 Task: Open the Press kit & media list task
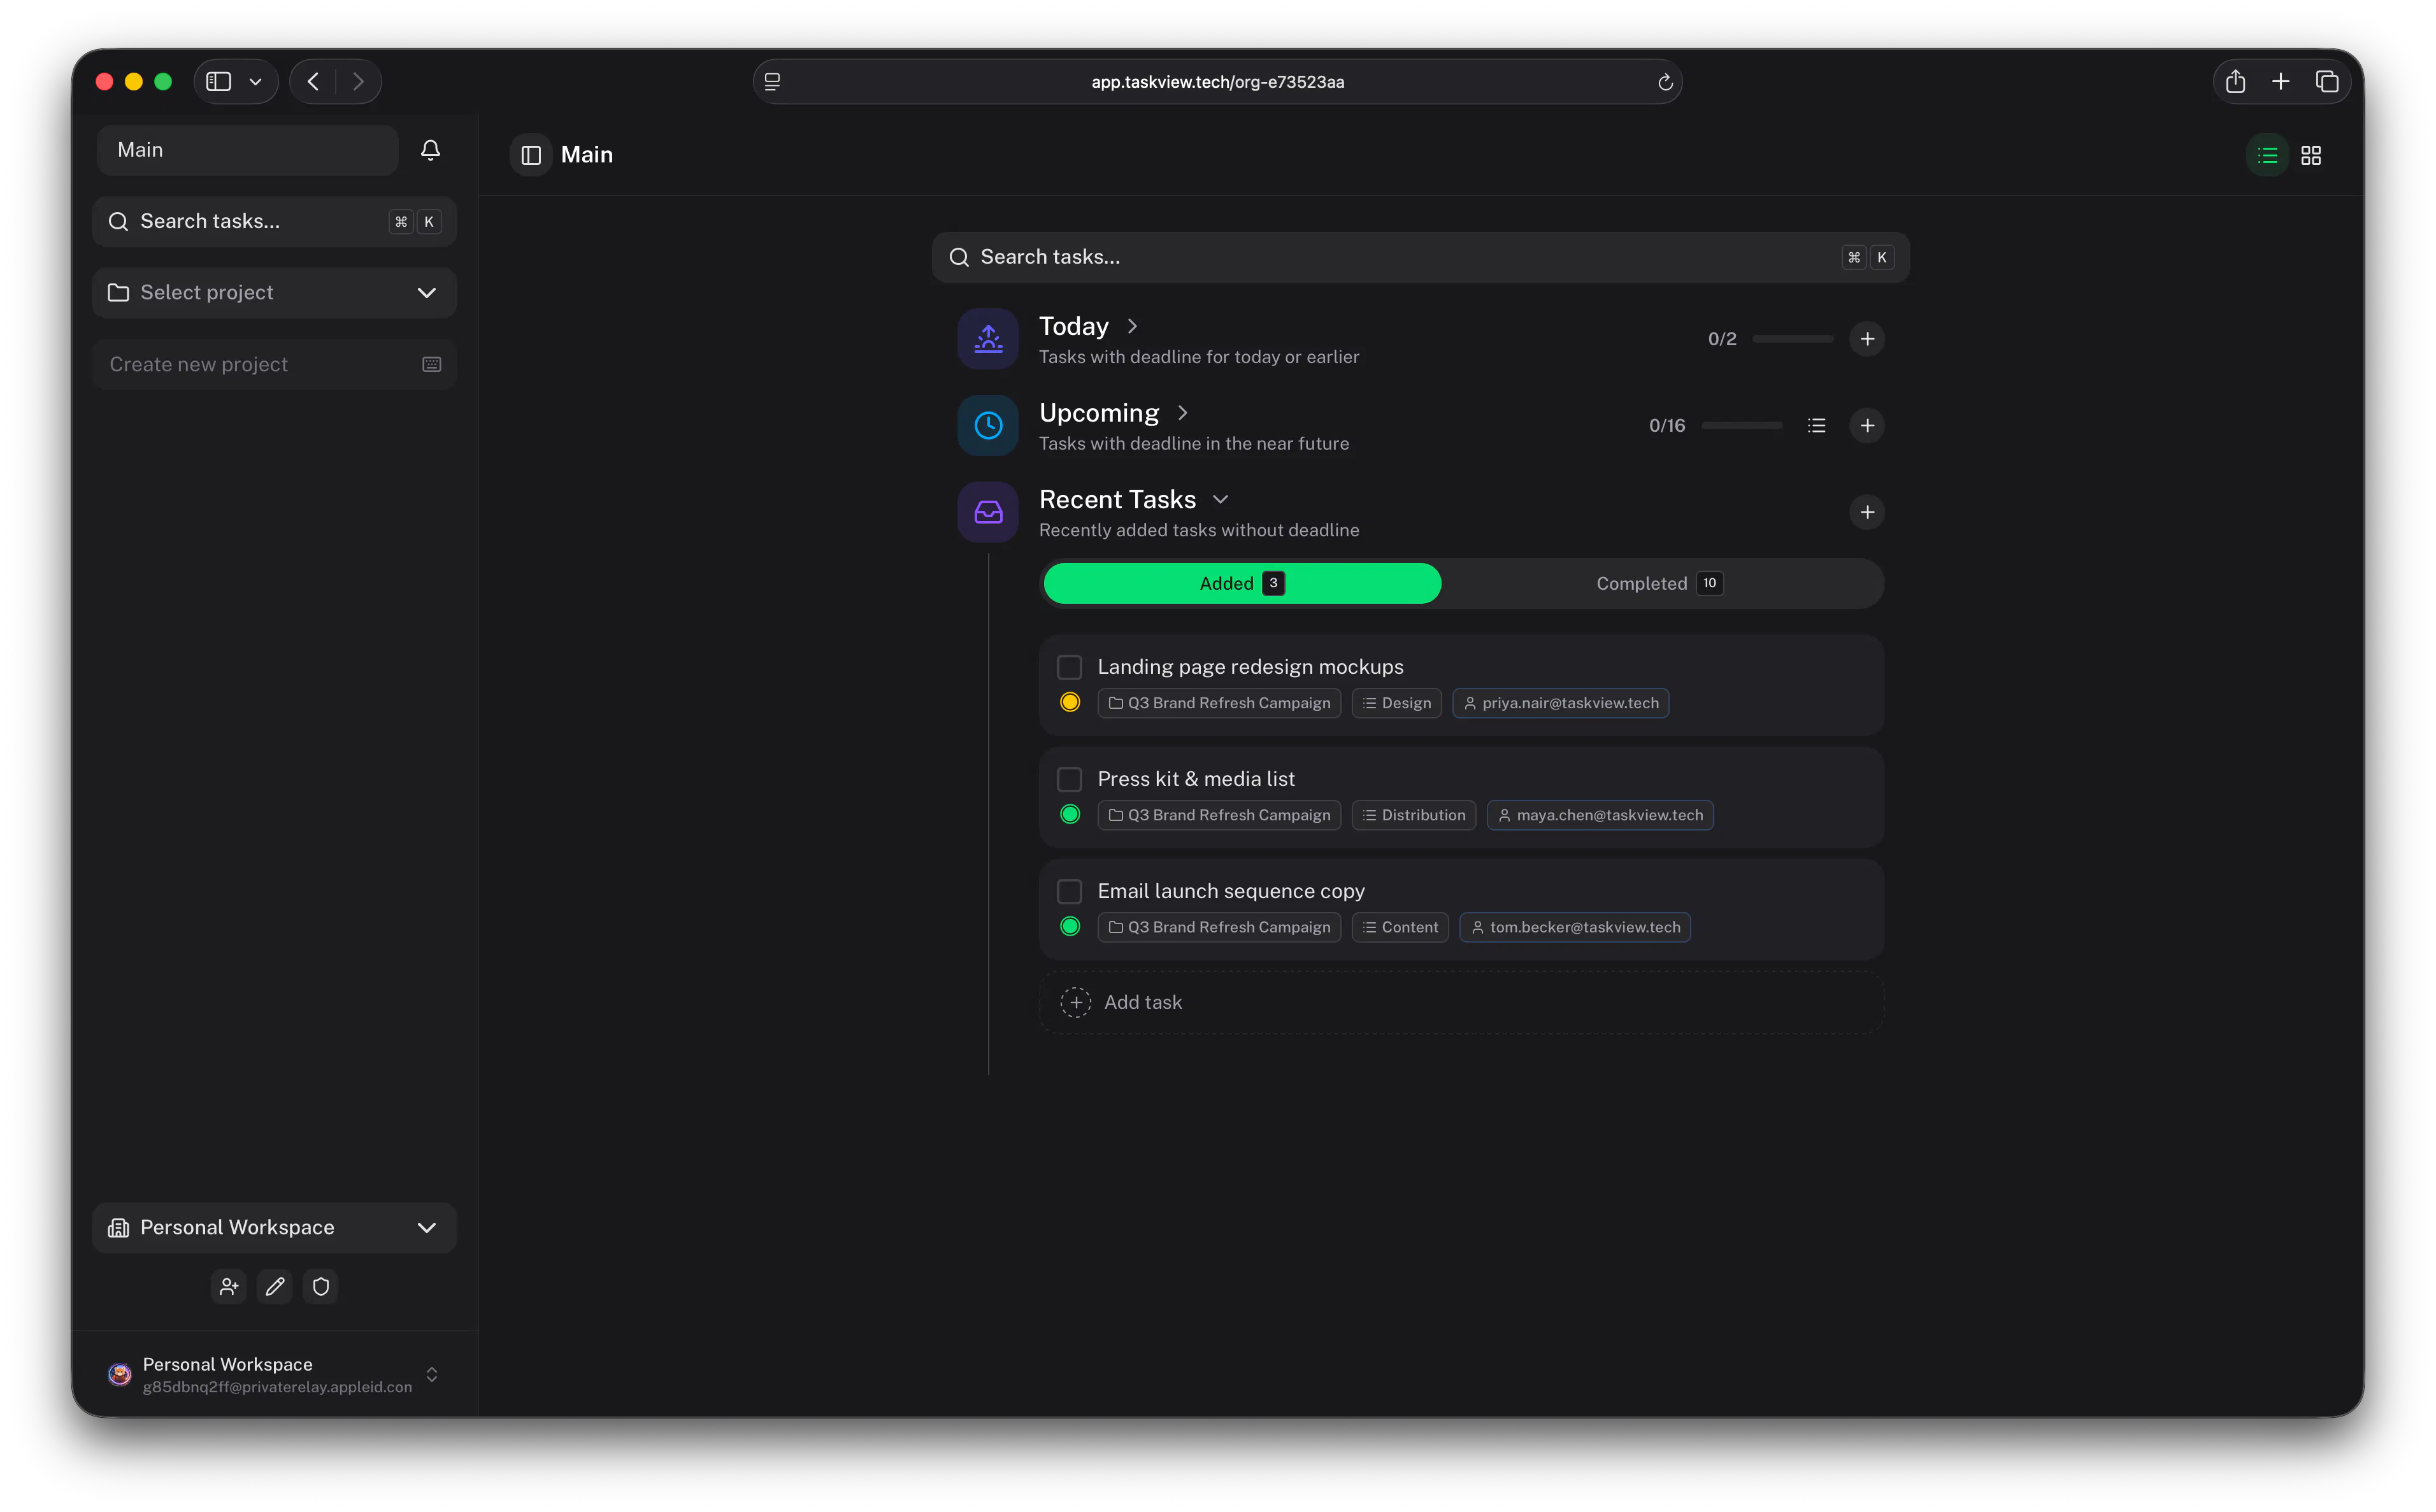coord(1195,779)
